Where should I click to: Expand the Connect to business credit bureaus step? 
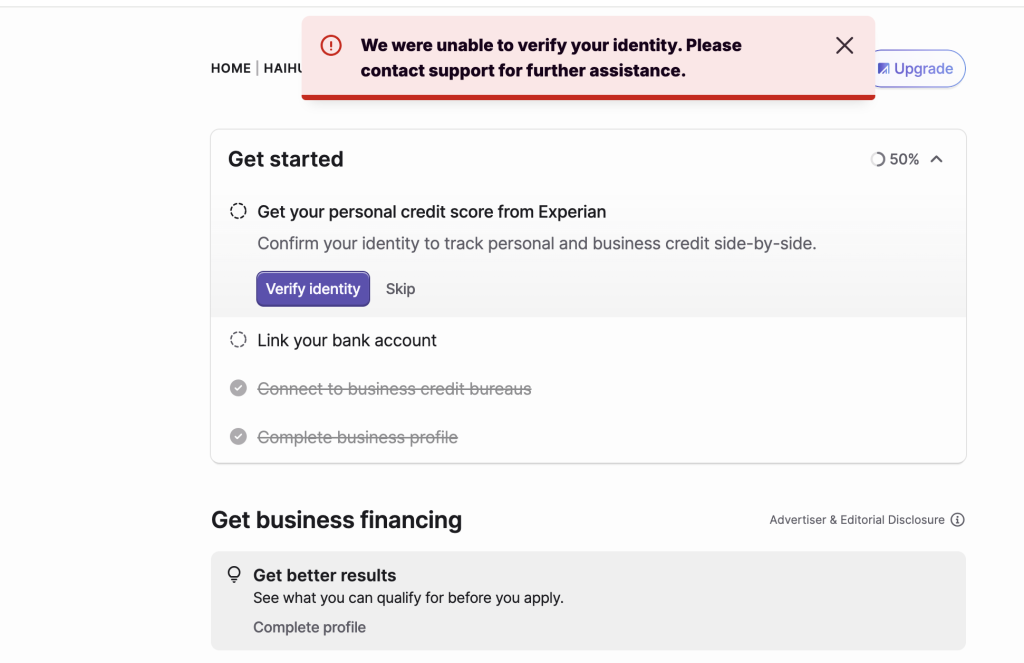pos(394,388)
